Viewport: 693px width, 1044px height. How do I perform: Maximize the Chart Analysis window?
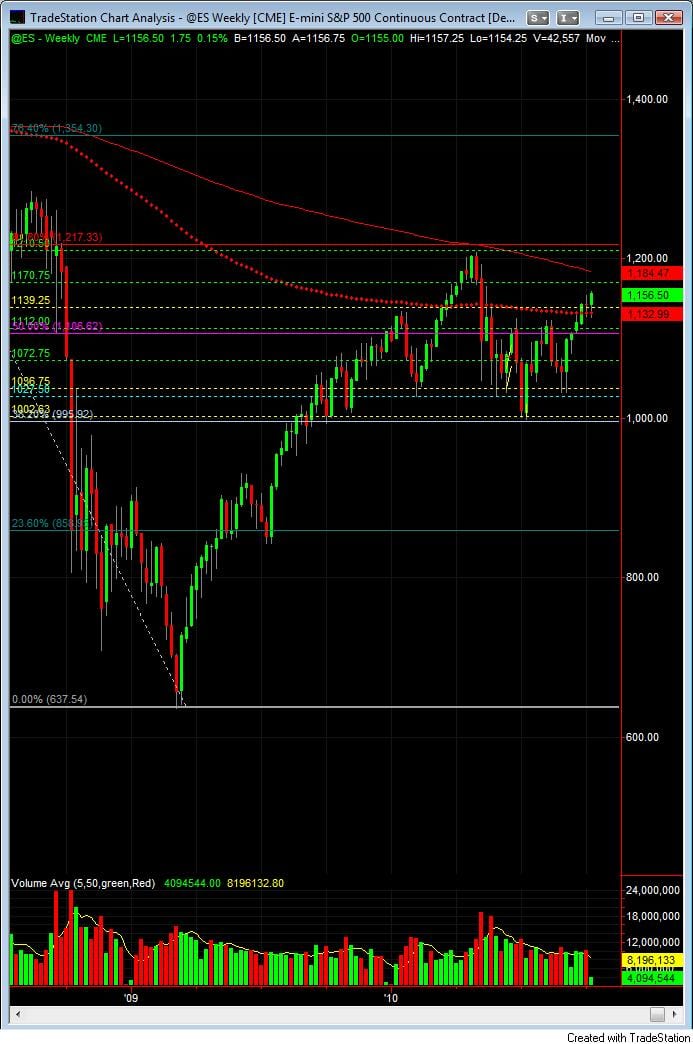[x=640, y=17]
